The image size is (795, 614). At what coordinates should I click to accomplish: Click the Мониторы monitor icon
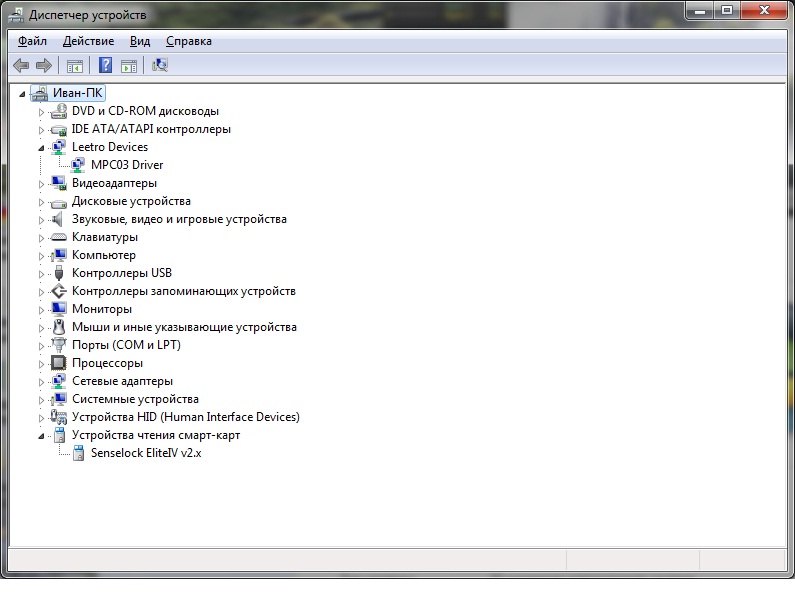point(59,309)
